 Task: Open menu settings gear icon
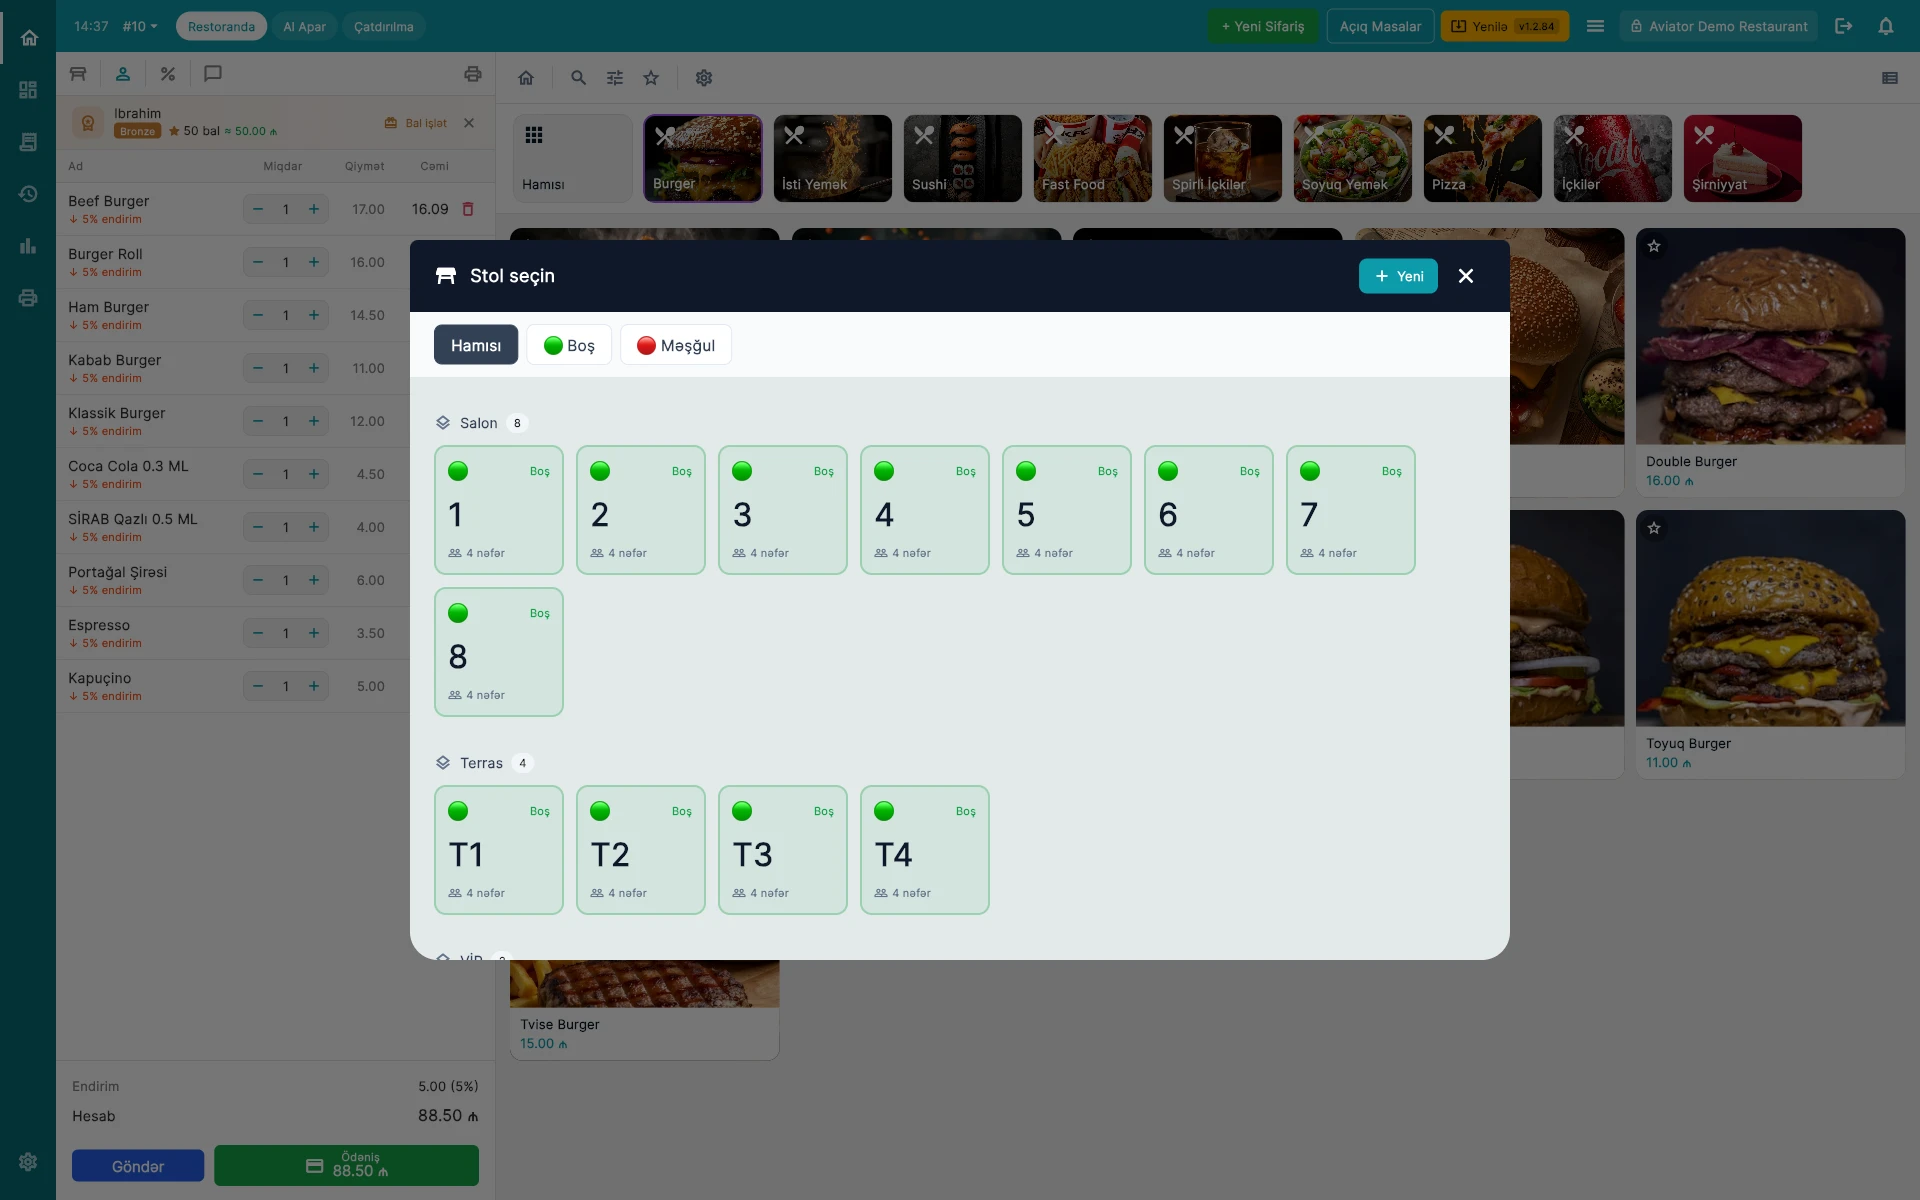pos(704,78)
